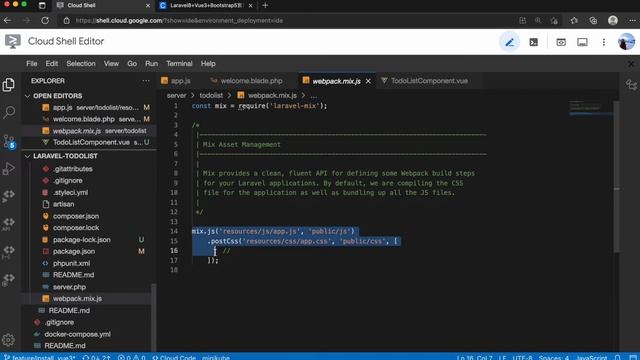Image resolution: width=640 pixels, height=360 pixels.
Task: Open the three-dot More menu in Cloud Shell header
Action: coord(604,42)
